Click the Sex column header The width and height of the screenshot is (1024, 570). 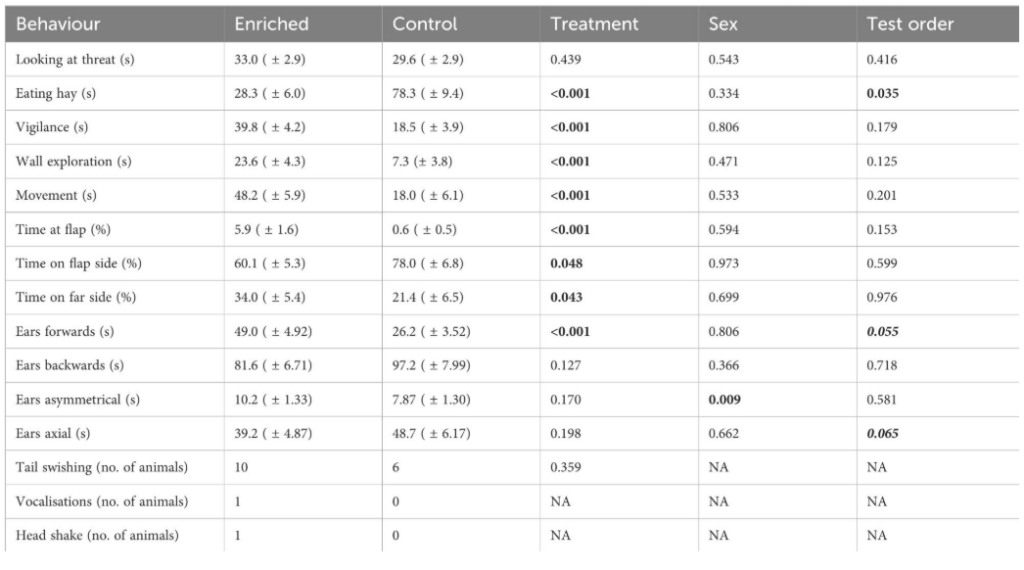[722, 24]
